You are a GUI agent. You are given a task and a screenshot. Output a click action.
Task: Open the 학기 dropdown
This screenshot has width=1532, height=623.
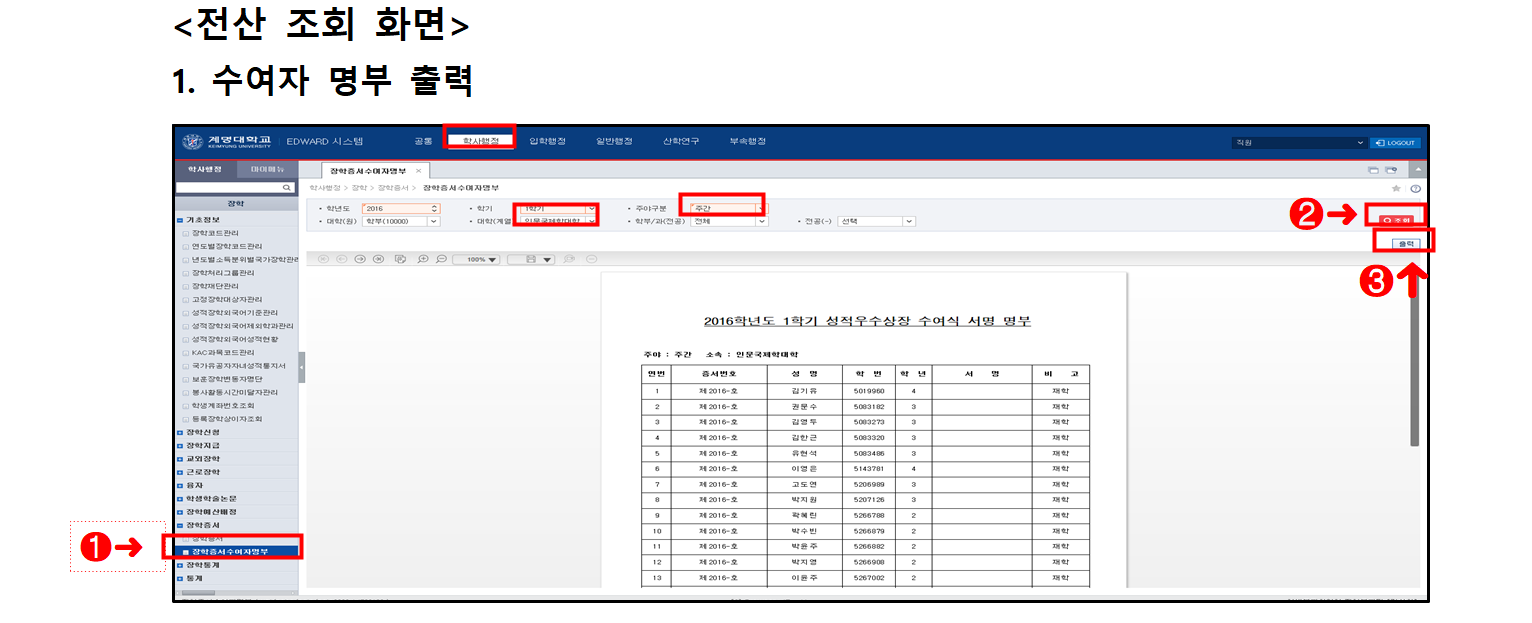coord(590,208)
